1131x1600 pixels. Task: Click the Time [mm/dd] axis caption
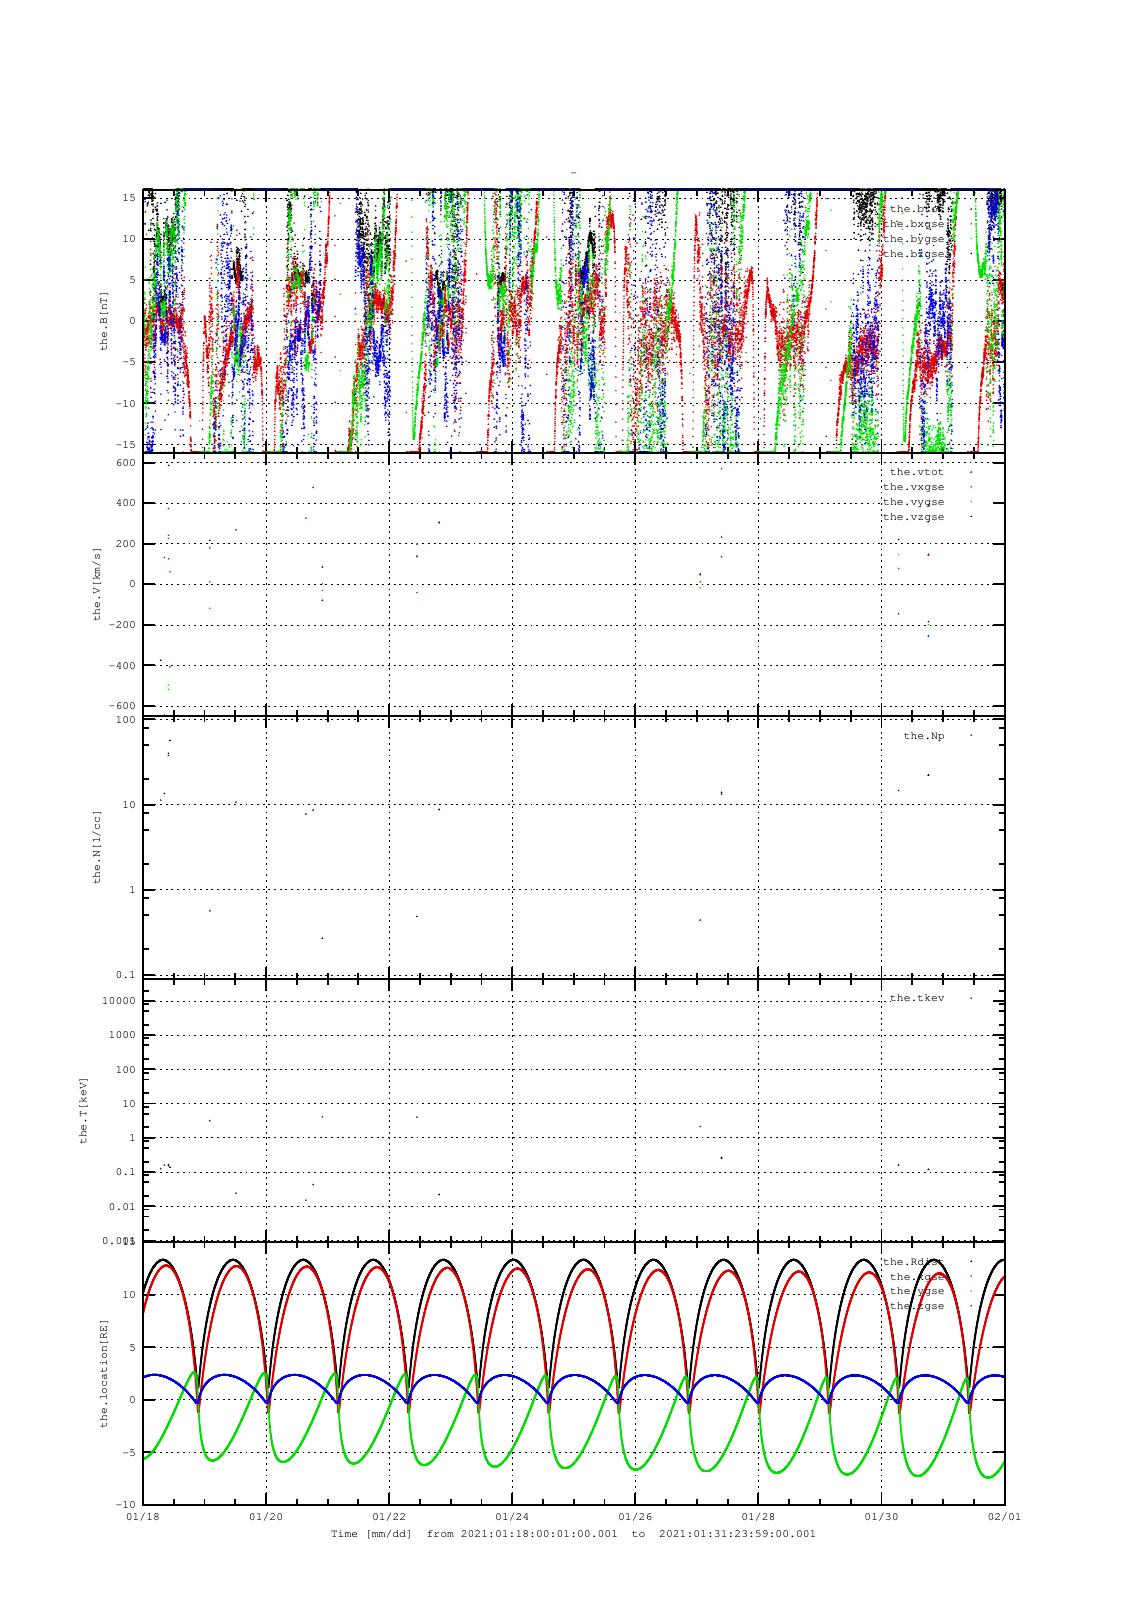click(x=371, y=1534)
